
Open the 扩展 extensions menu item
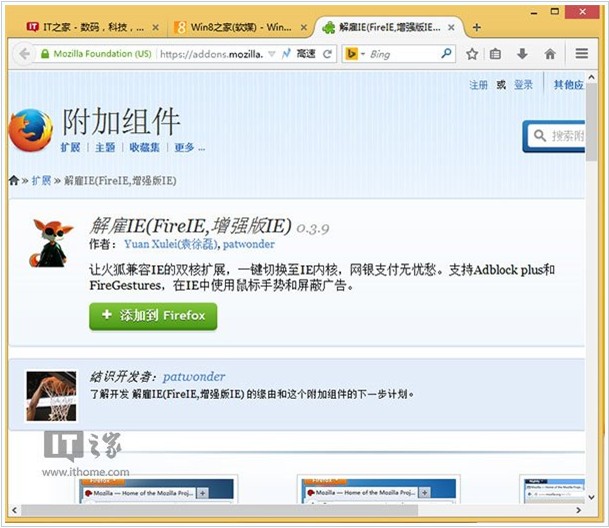[70, 147]
